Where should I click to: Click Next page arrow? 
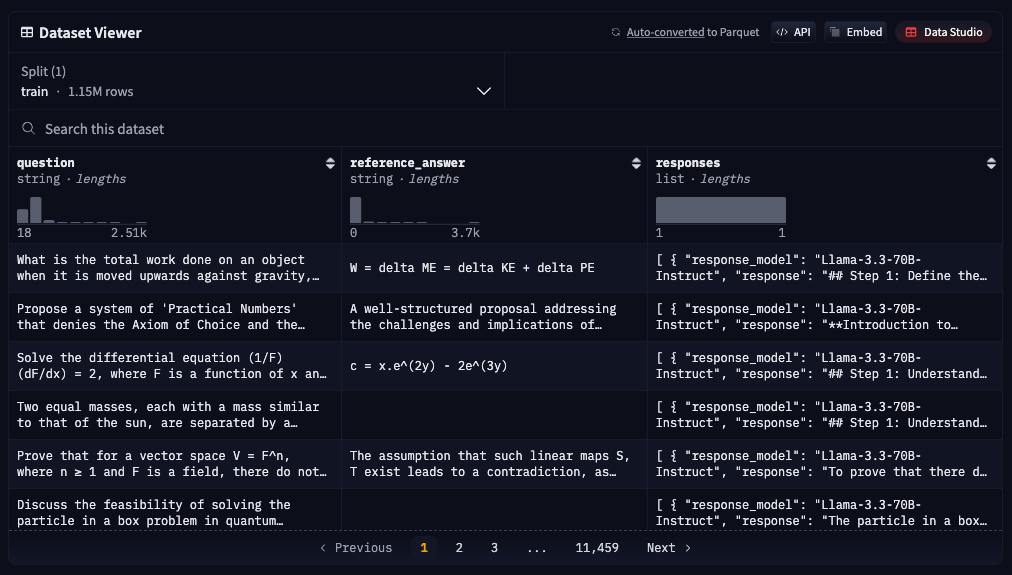pyautogui.click(x=669, y=548)
